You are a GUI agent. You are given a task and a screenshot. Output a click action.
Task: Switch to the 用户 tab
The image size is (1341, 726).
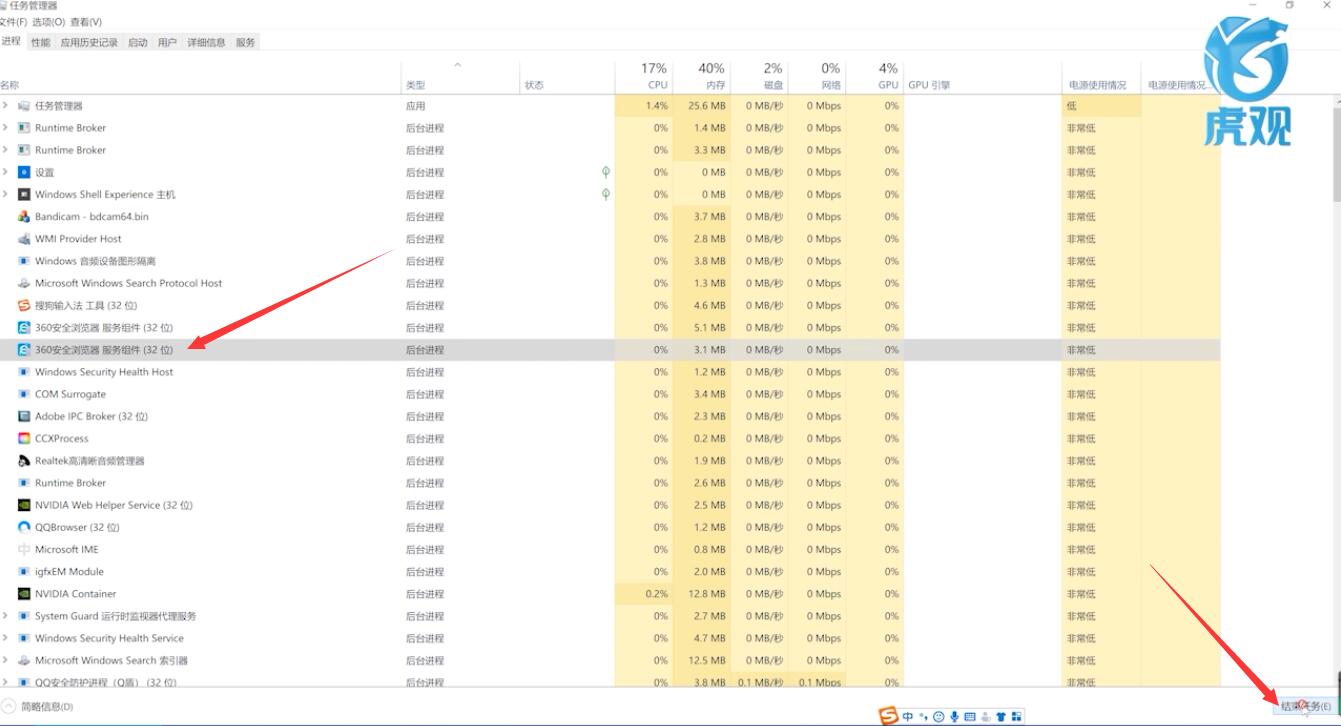tap(167, 42)
